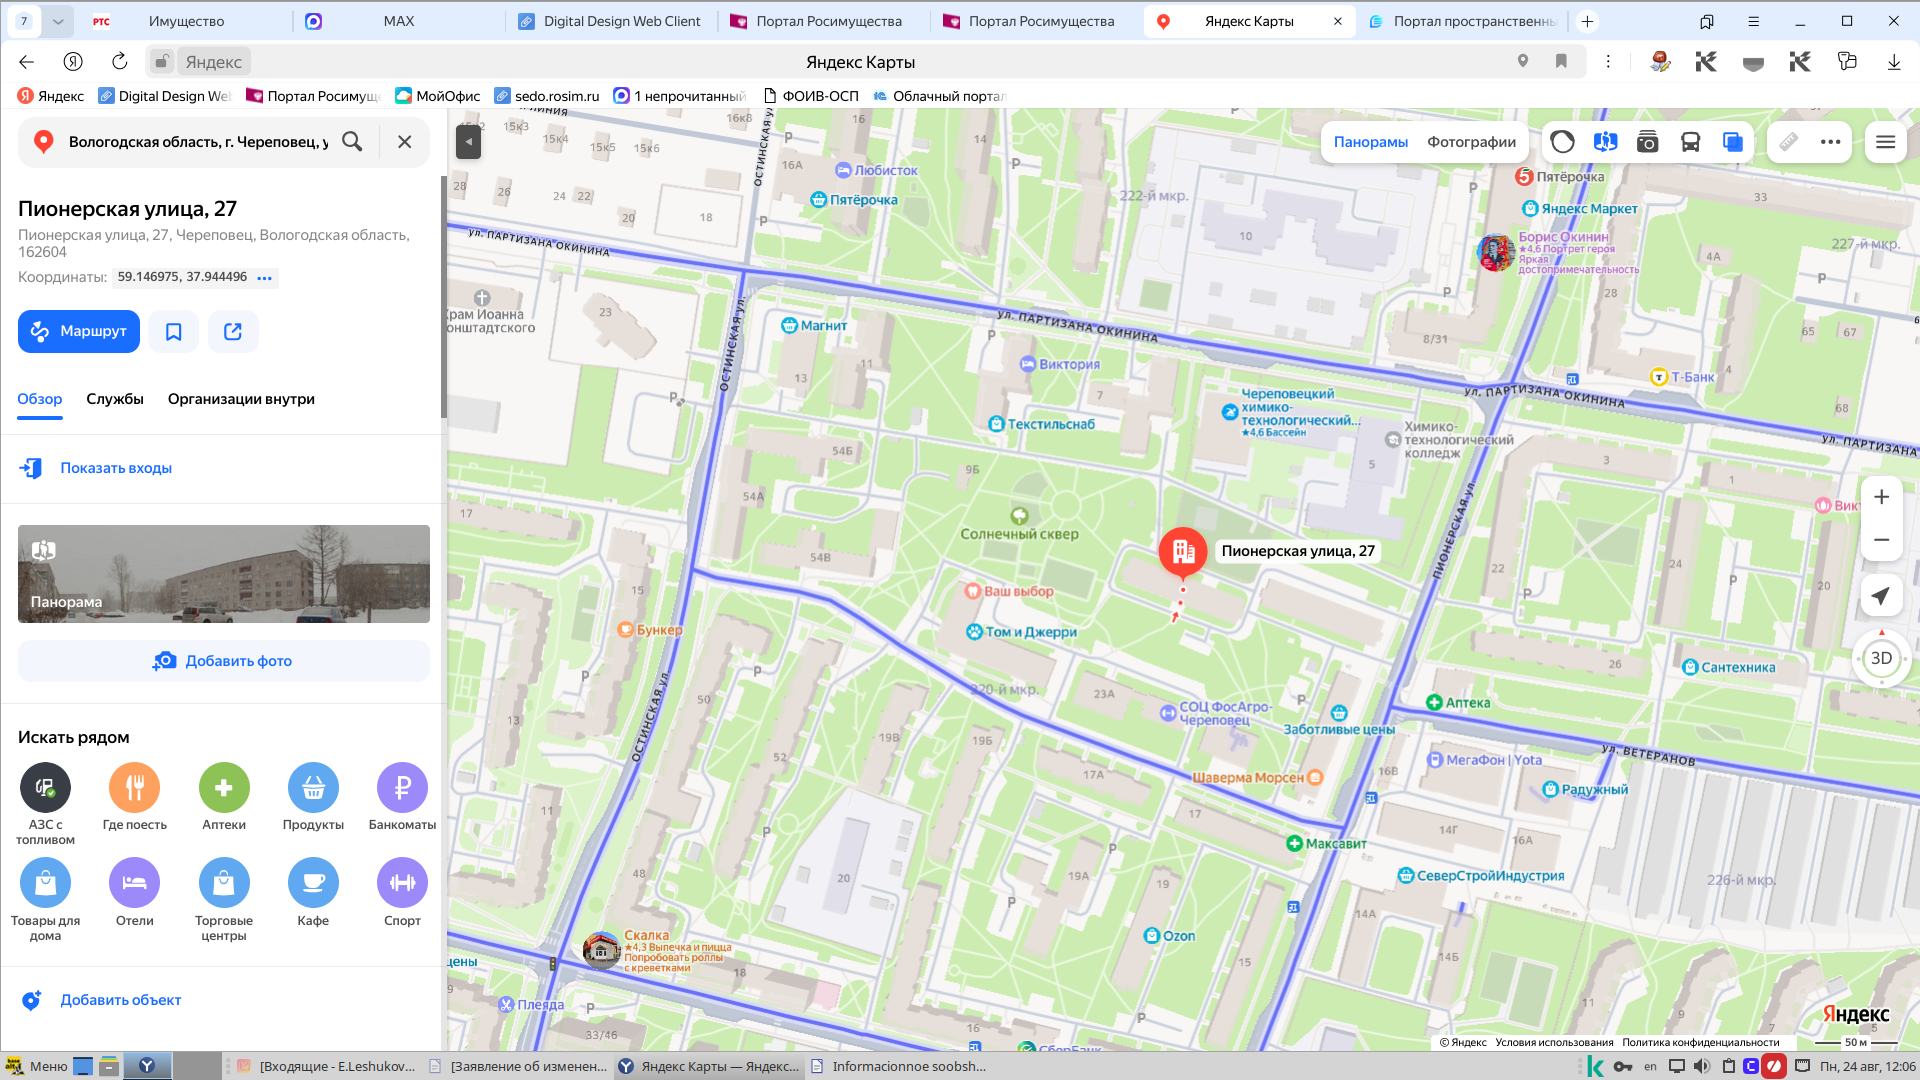Click the volume icon in system tray

point(1702,1066)
